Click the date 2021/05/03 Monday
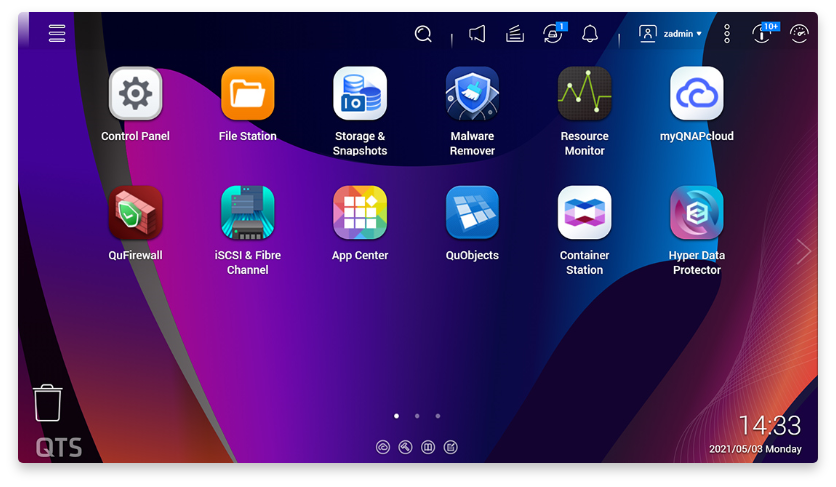The width and height of the screenshot is (836, 487). point(755,449)
